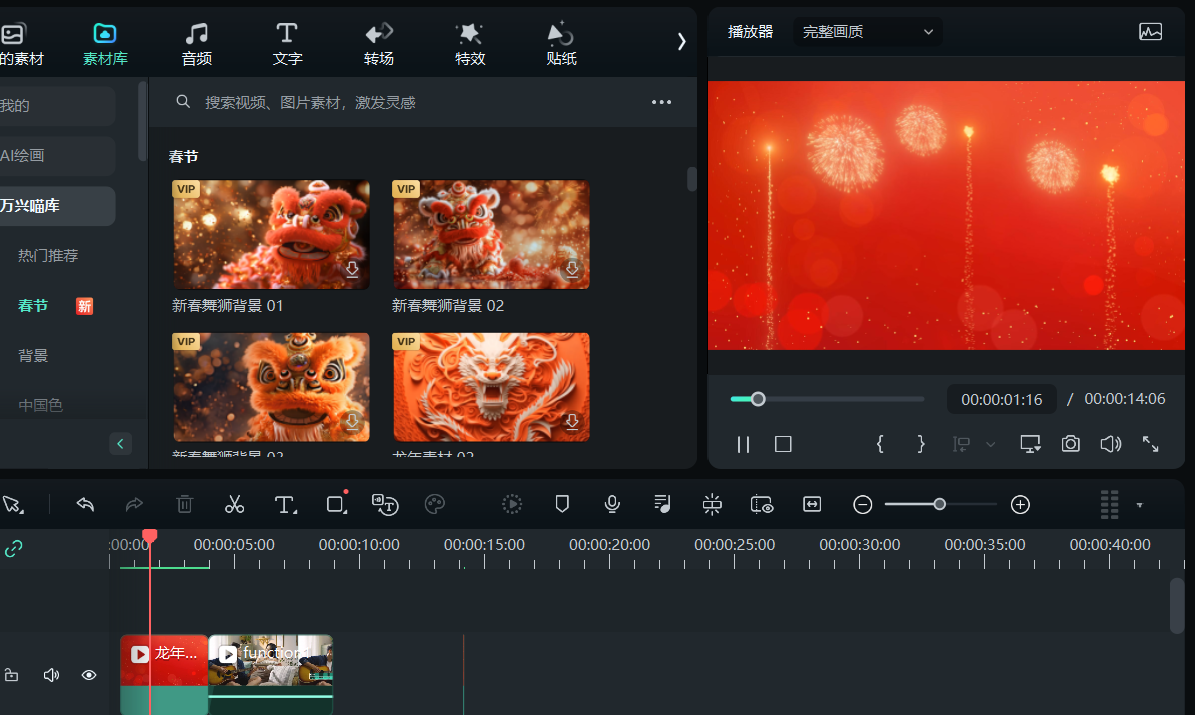Select the crop tool

tap(336, 504)
